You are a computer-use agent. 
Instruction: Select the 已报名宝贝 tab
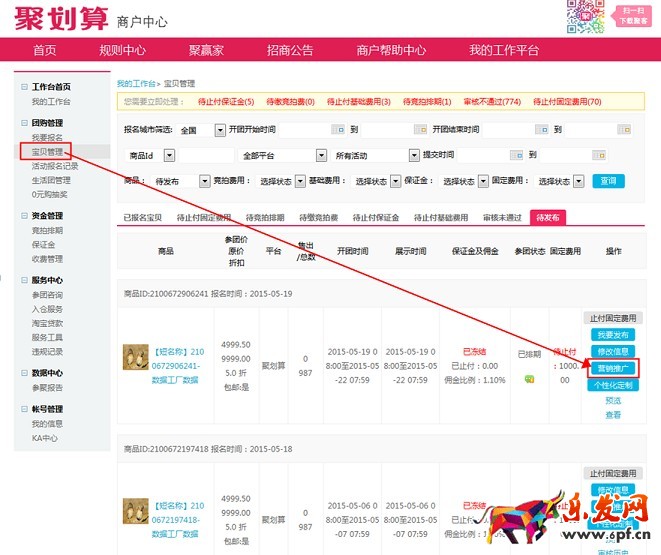(x=144, y=217)
